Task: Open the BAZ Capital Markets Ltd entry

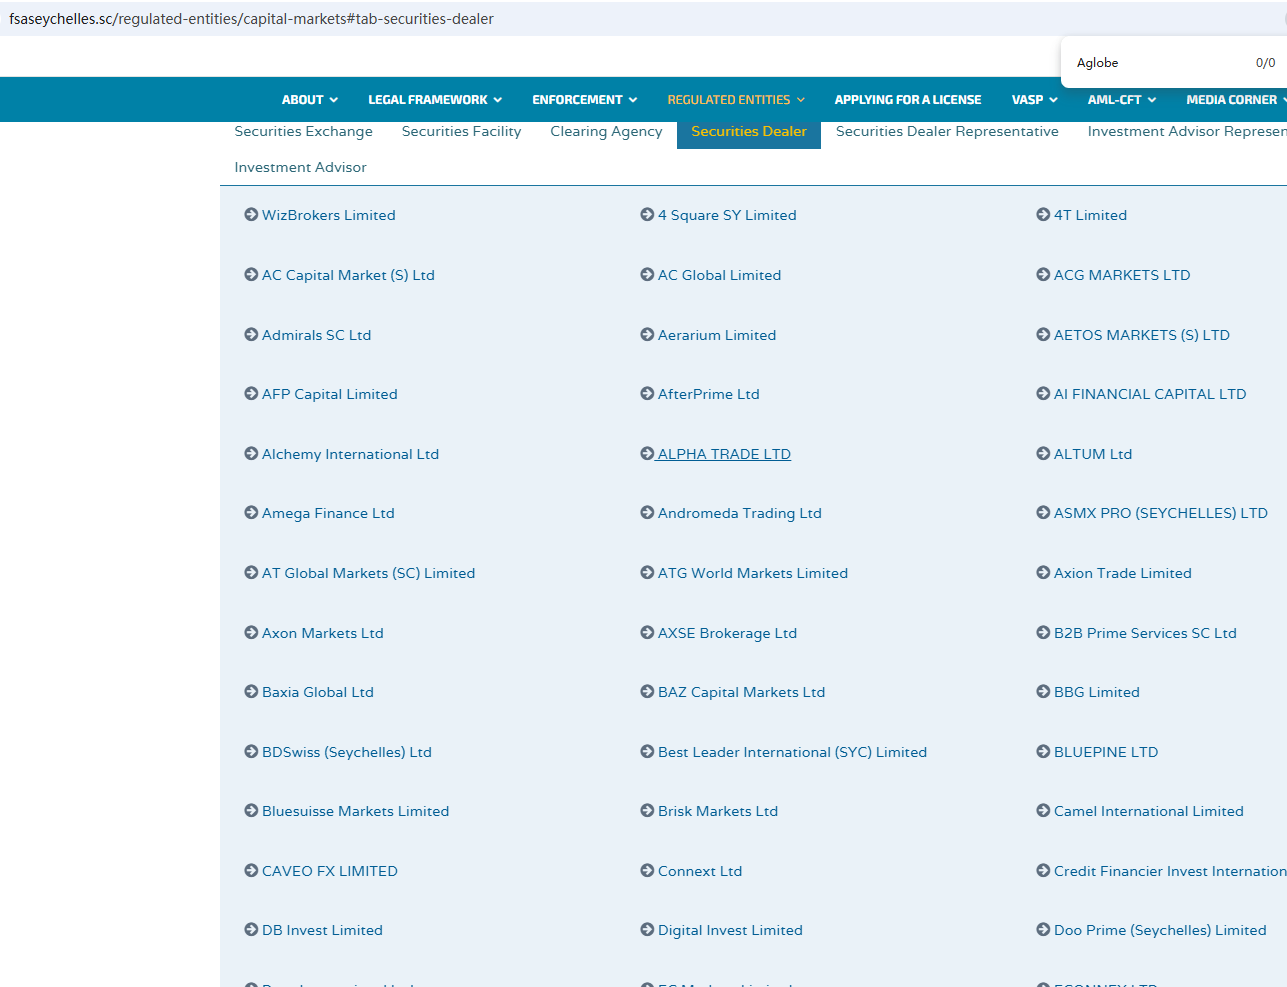Action: tap(742, 692)
